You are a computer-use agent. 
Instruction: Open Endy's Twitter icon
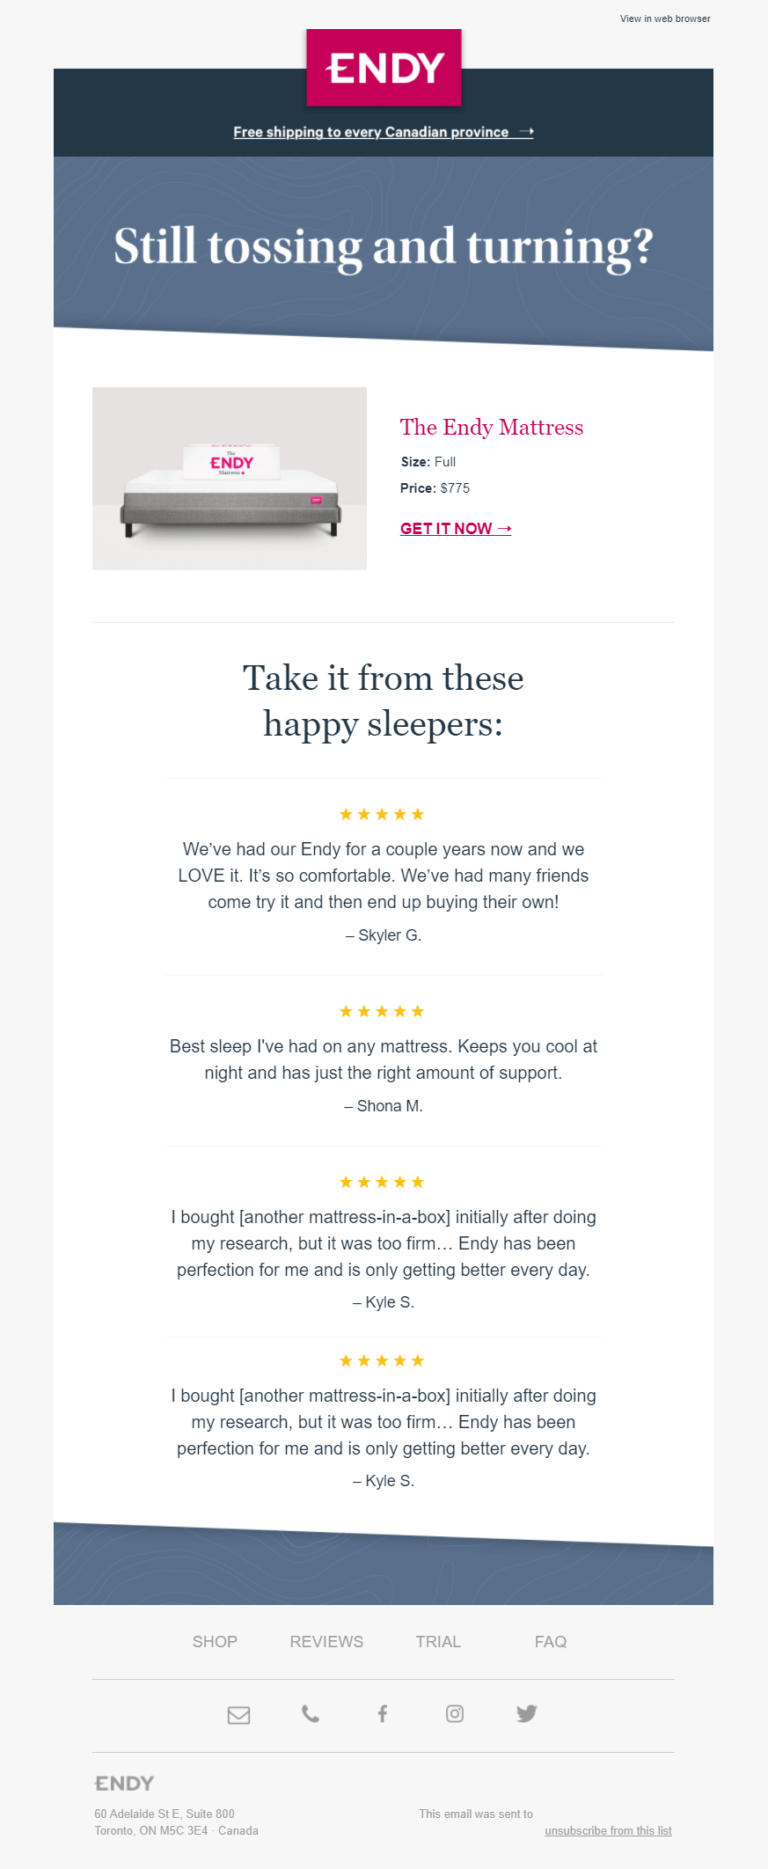pos(526,1713)
